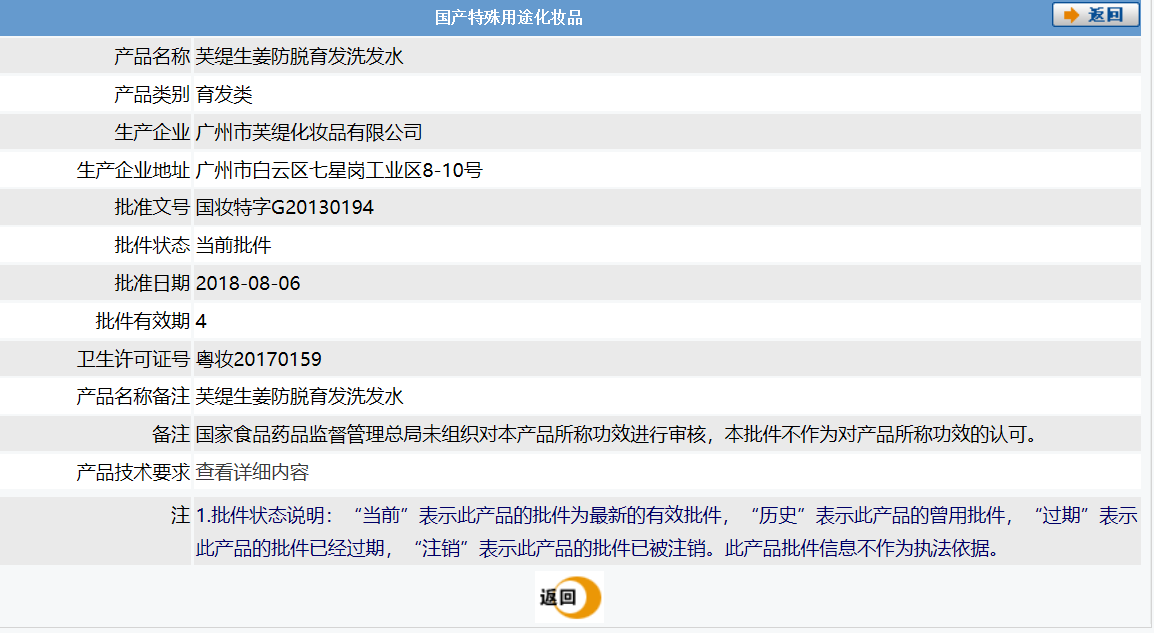1154x633 pixels.
Task: Click the 产品类别 value 育发类
Action: [224, 95]
